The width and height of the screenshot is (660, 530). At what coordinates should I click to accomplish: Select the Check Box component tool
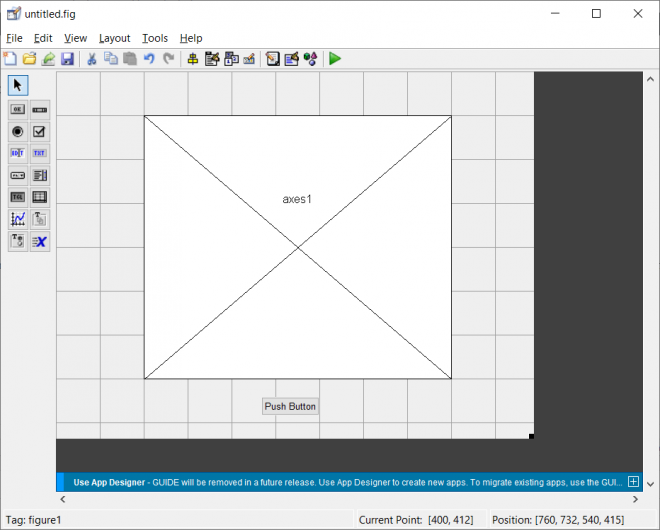(40, 131)
